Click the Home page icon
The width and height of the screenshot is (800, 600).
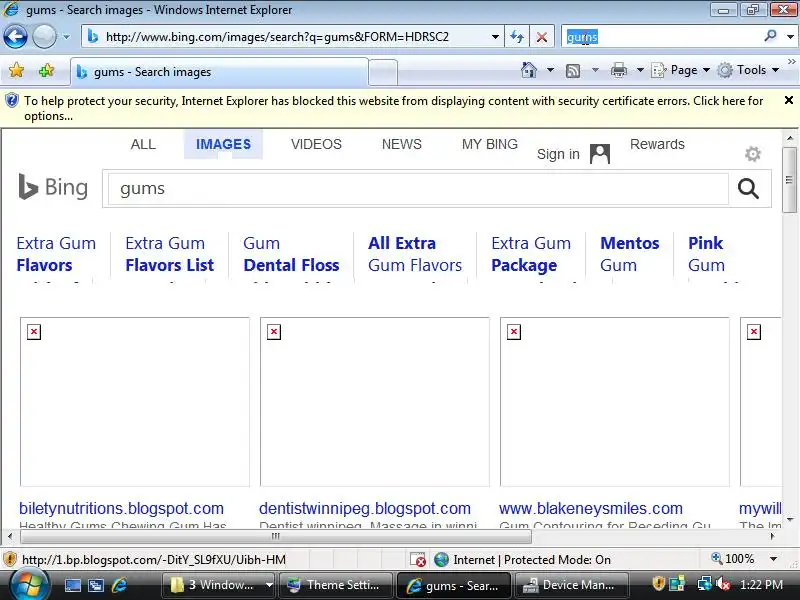pos(529,70)
